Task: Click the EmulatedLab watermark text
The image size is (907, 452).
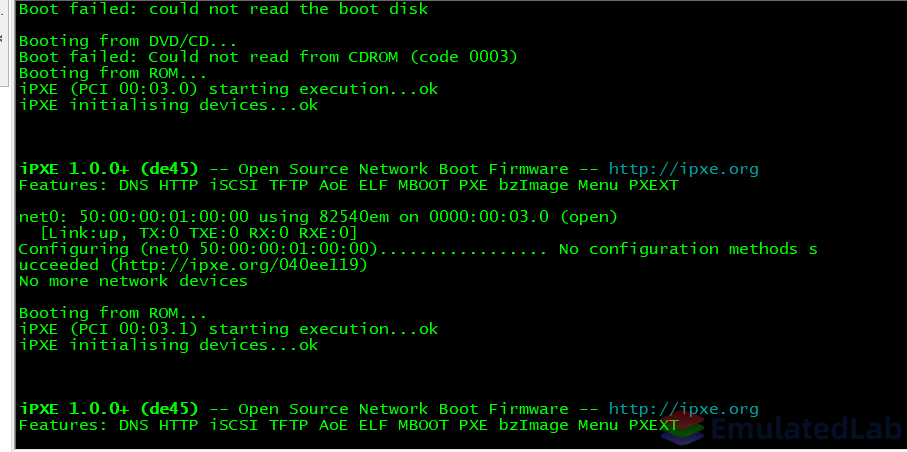Action: 806,430
